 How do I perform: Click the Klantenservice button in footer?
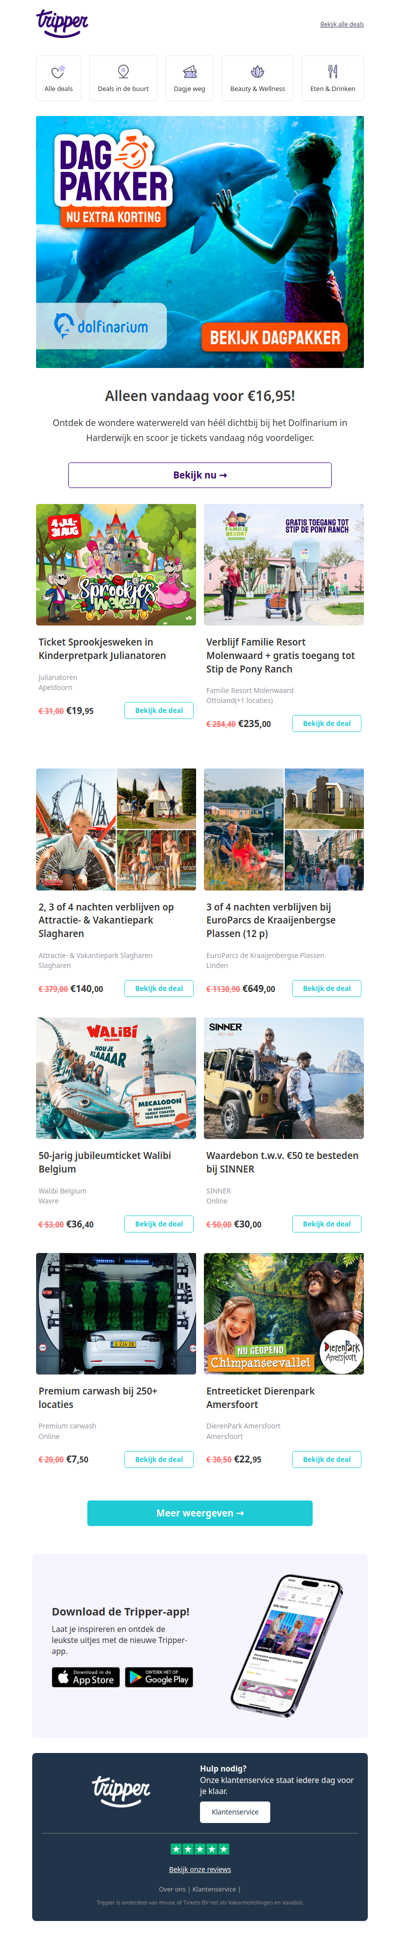pos(235,1812)
